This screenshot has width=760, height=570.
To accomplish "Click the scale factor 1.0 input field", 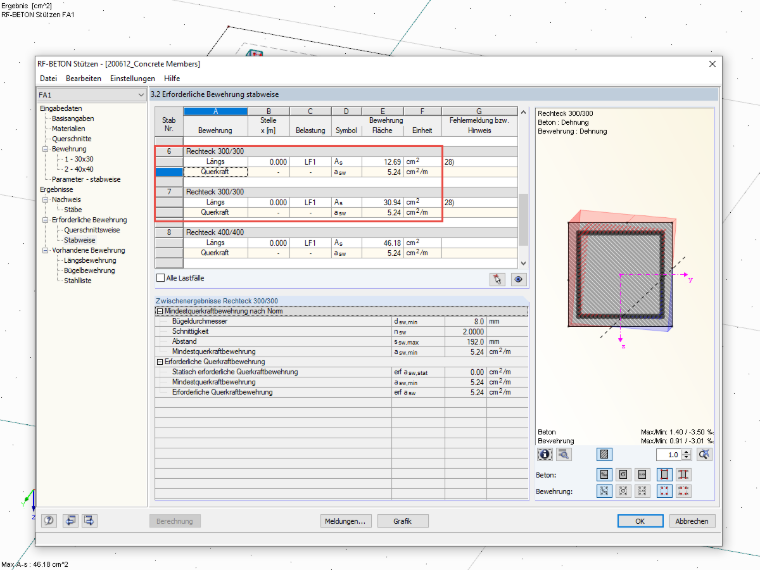I will [669, 454].
